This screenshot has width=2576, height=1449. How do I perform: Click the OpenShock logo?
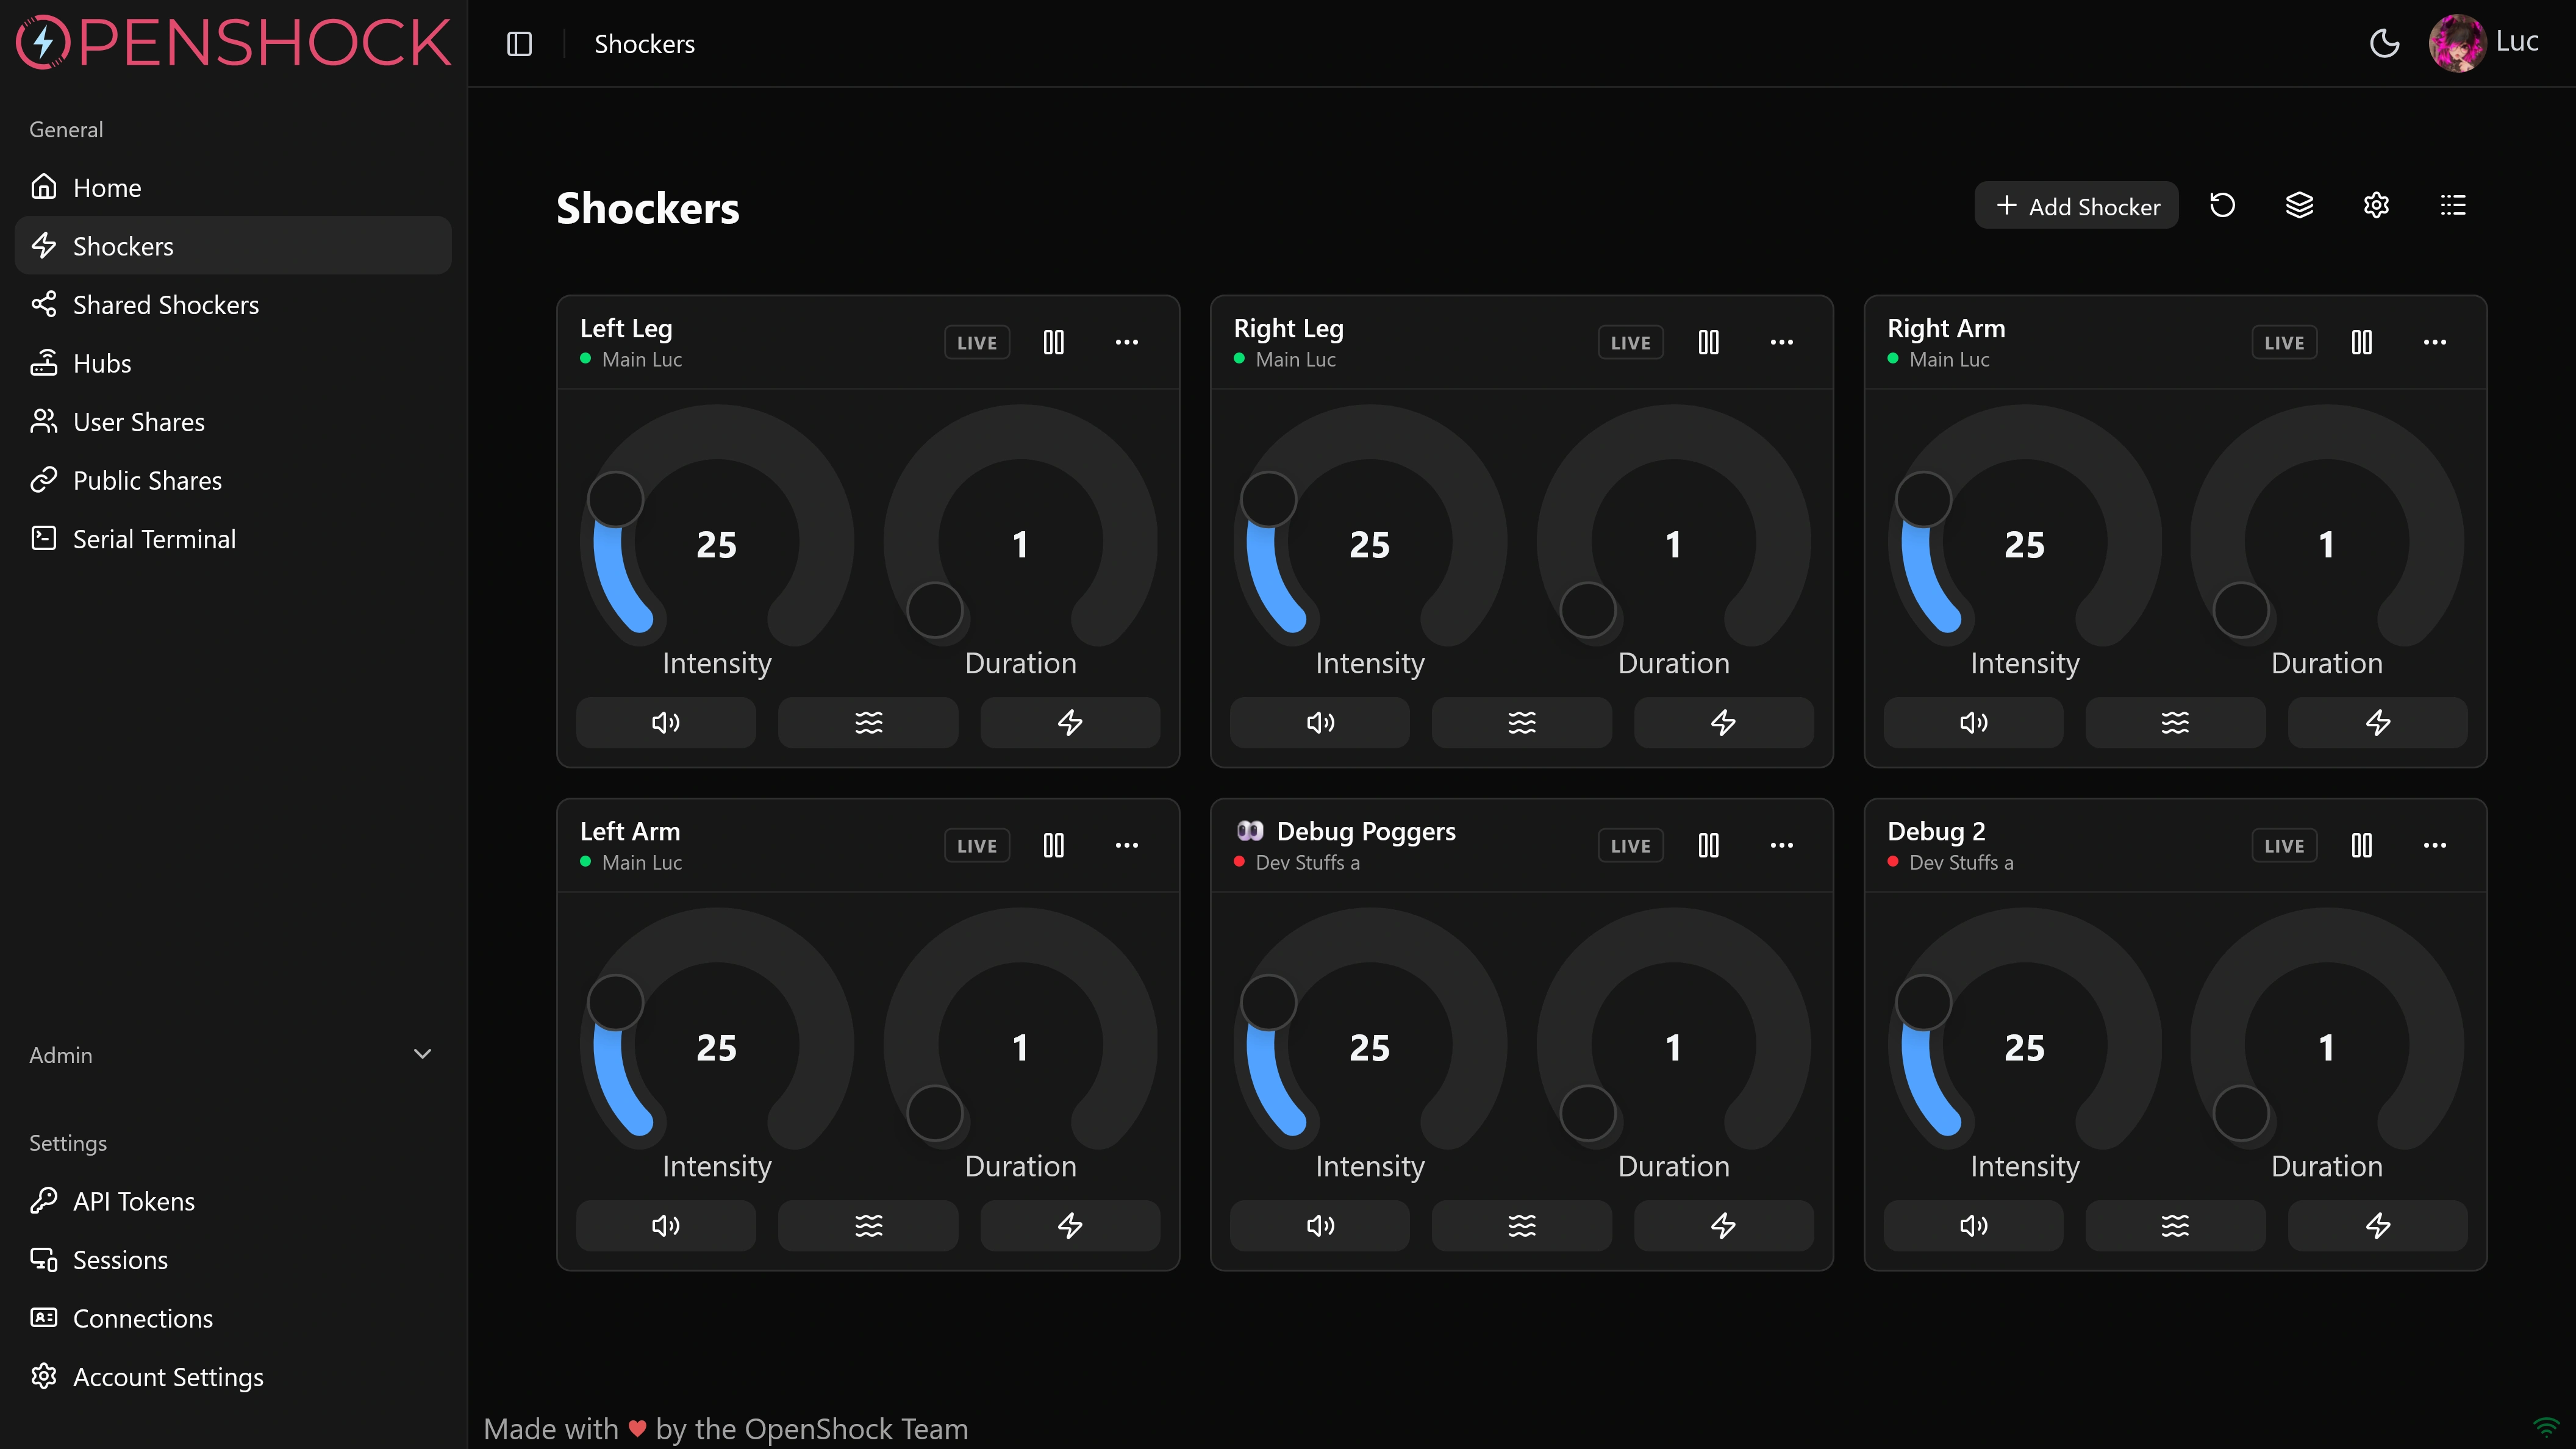pyautogui.click(x=233, y=42)
